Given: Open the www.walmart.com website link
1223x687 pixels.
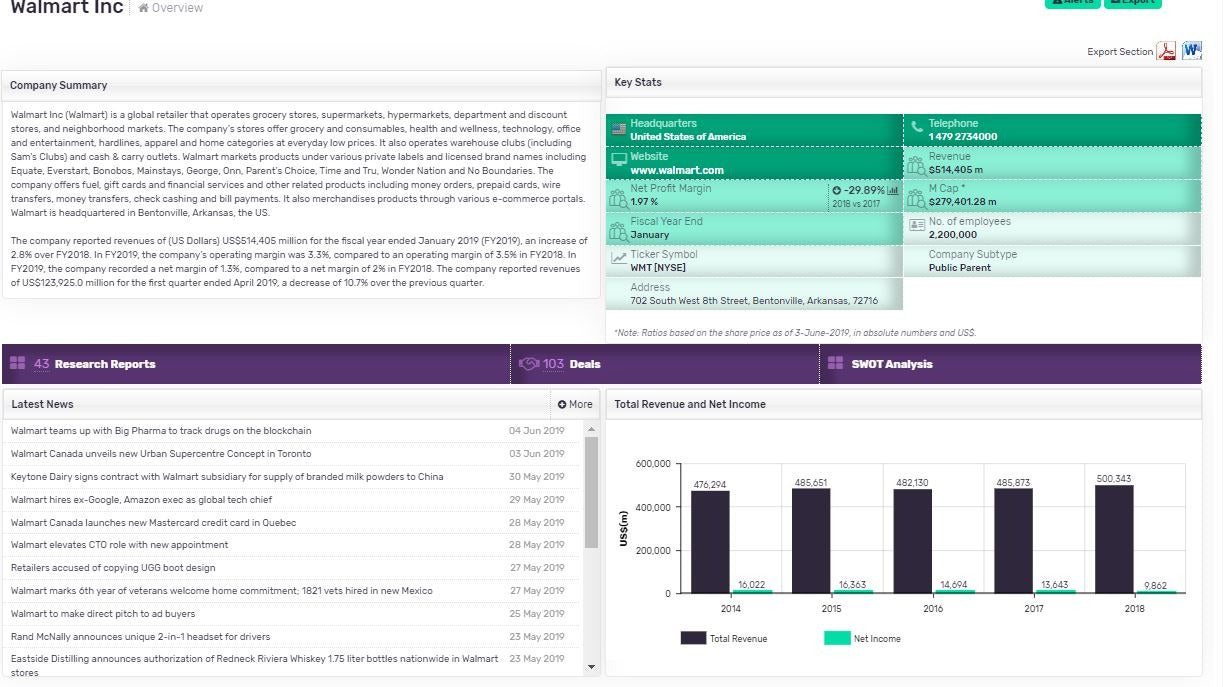Looking at the screenshot, I should [x=676, y=170].
